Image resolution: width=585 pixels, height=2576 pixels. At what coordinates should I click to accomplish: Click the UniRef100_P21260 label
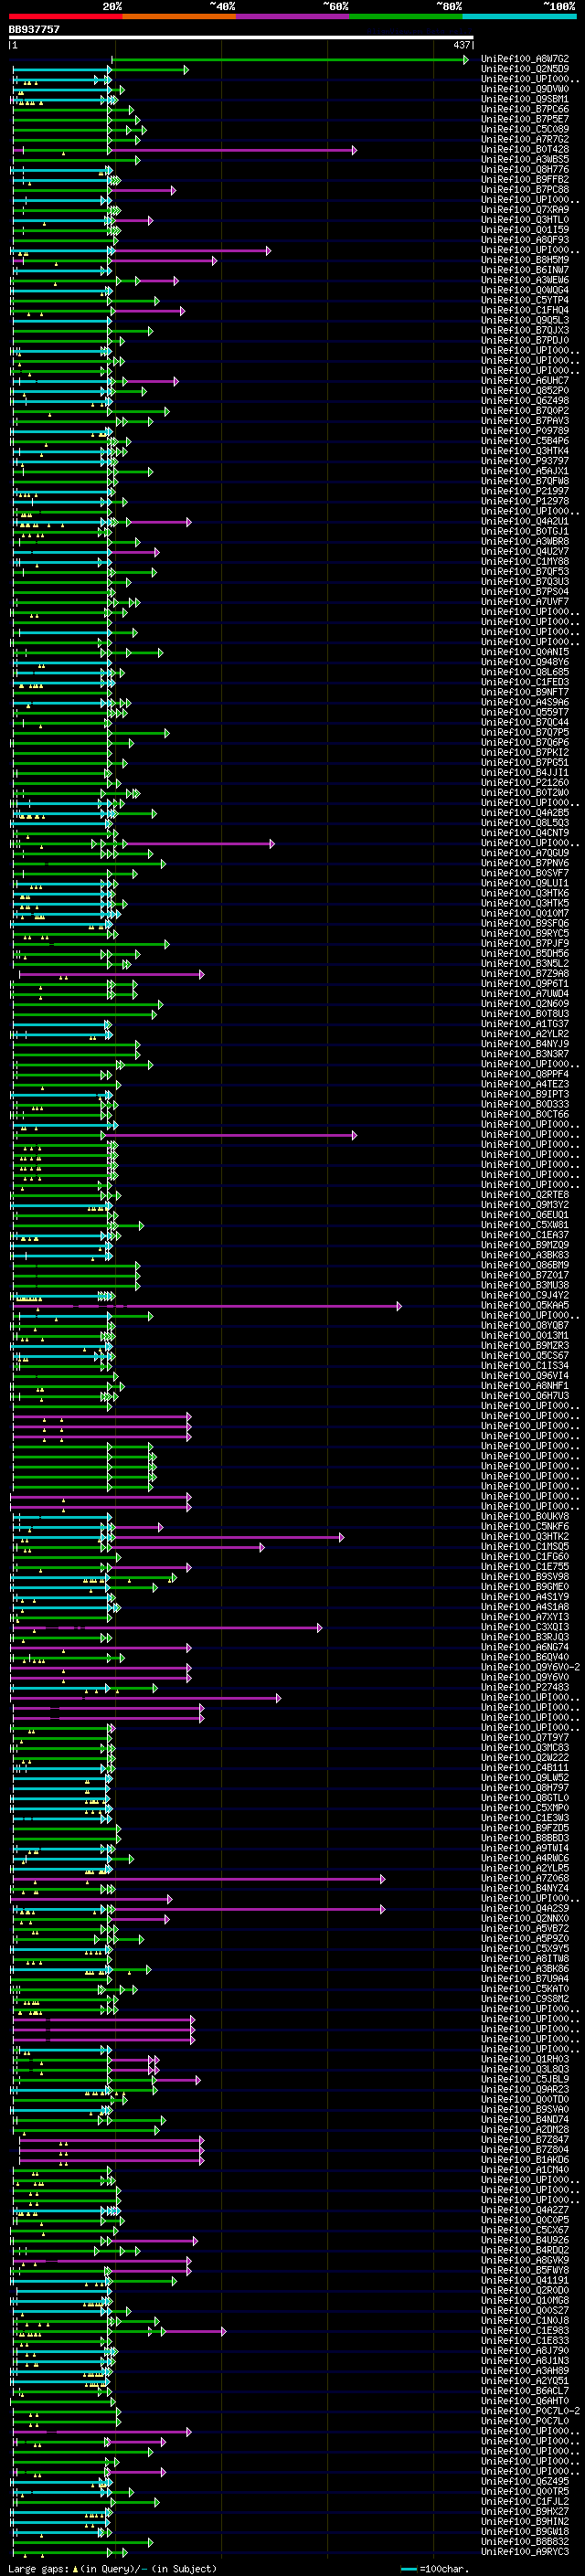click(x=525, y=782)
